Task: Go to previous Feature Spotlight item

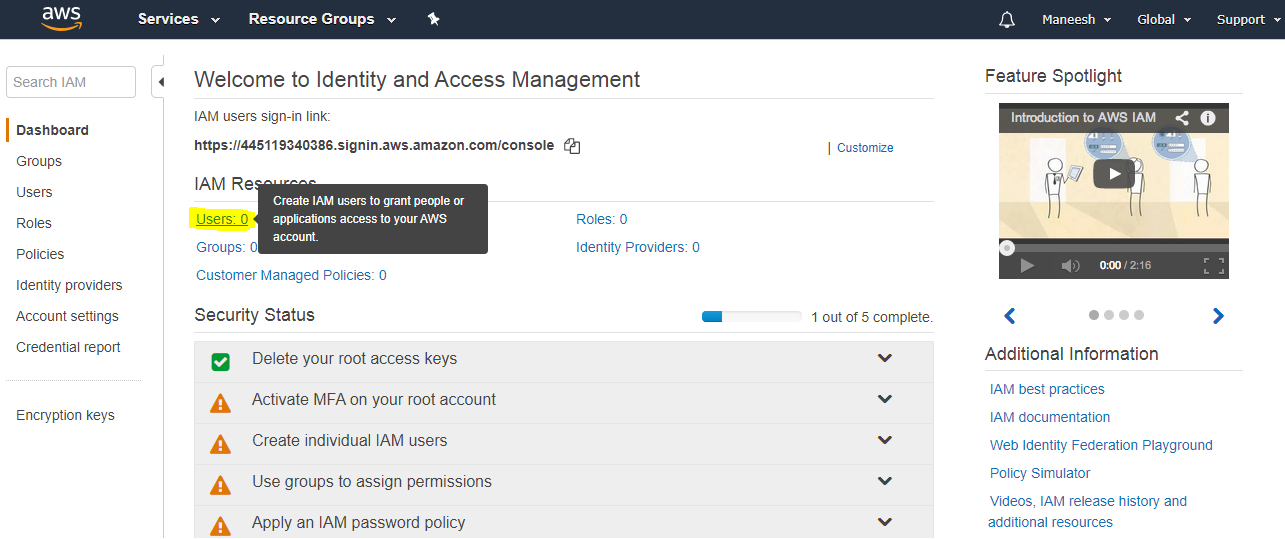Action: 1010,316
